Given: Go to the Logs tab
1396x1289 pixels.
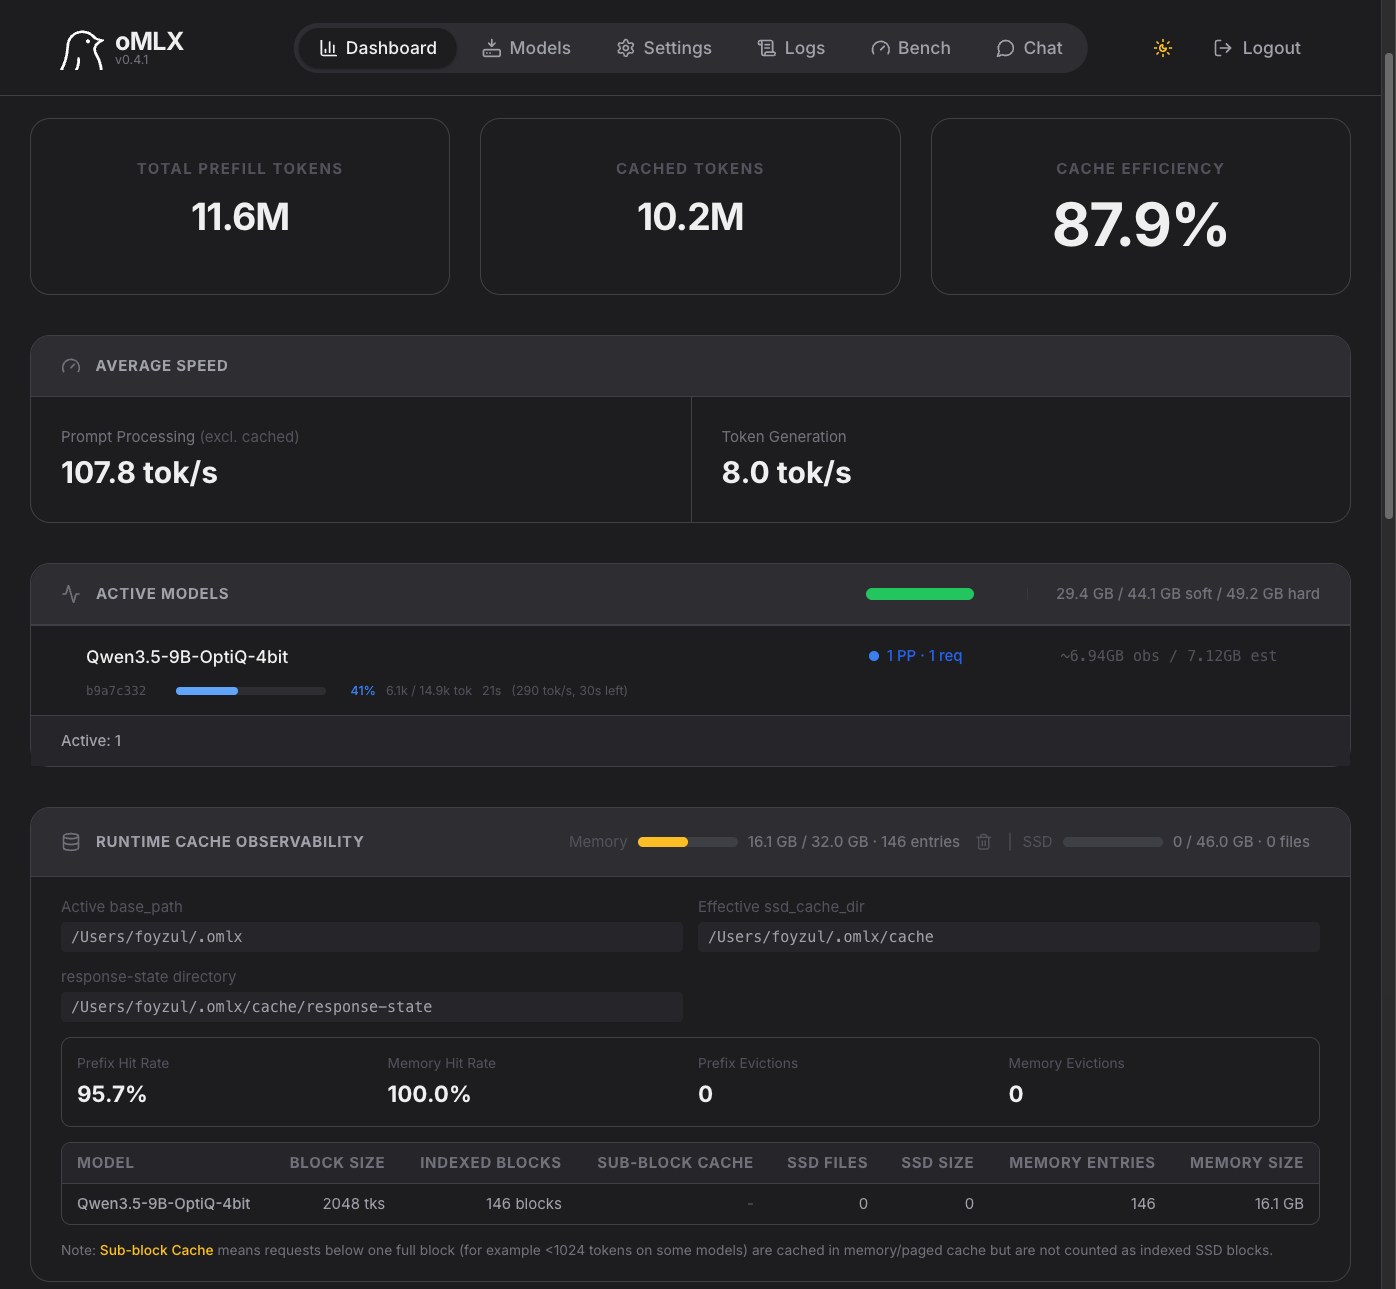Looking at the screenshot, I should [791, 48].
